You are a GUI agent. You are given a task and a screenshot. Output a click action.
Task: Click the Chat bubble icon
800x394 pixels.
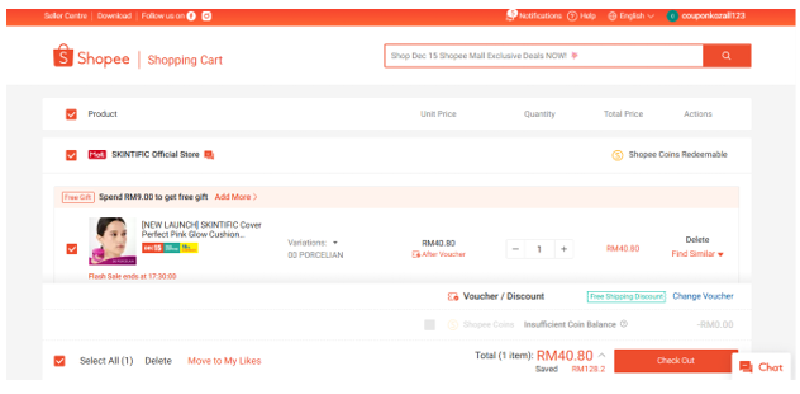(746, 367)
